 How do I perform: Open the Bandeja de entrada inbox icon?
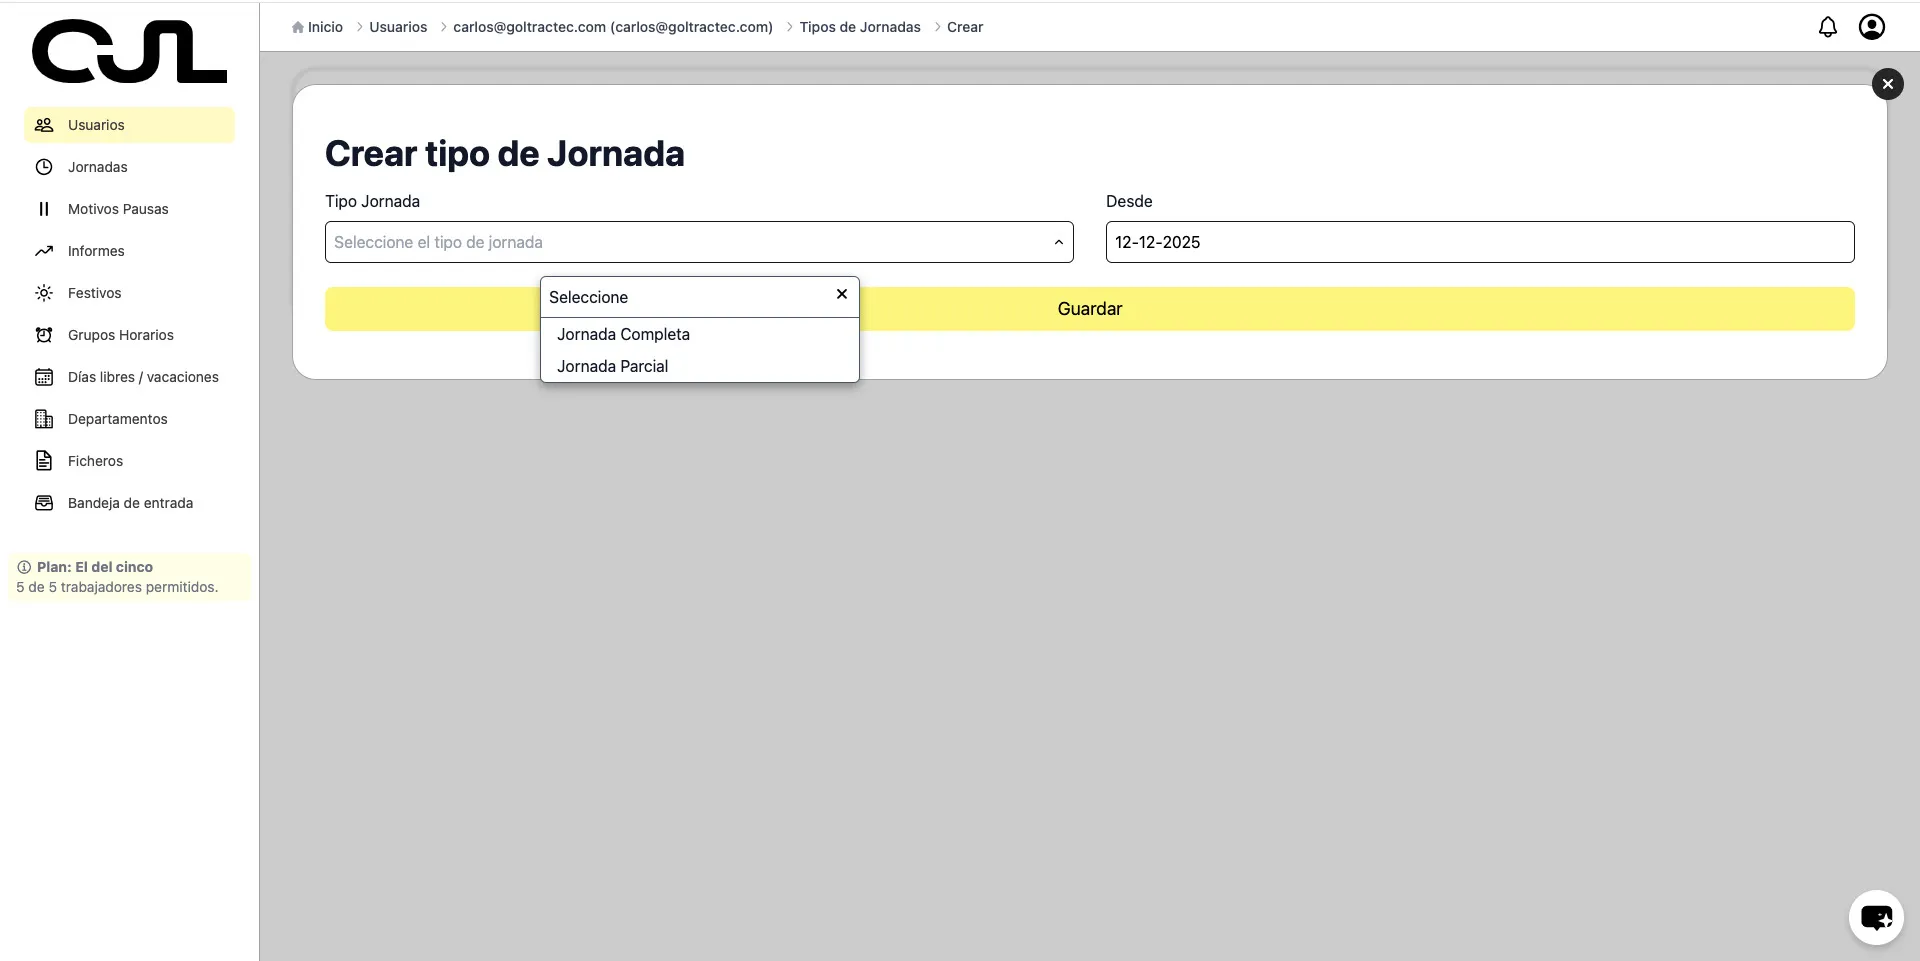coord(44,503)
